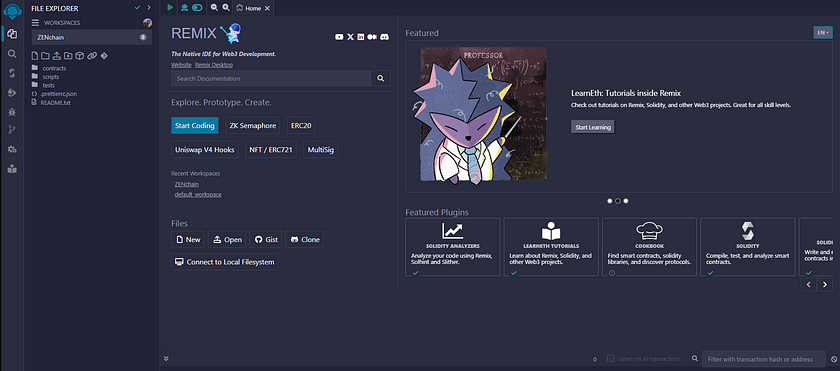Open Remix Medium icon
This screenshot has width=840, height=371.
[372, 37]
